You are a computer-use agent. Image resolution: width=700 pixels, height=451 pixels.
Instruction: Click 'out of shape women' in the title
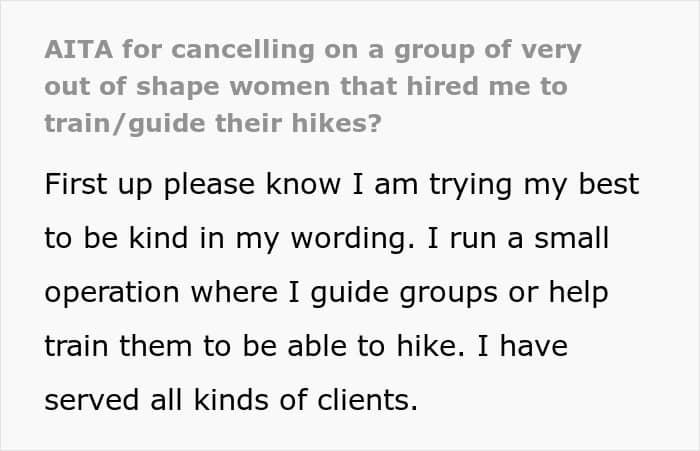pyautogui.click(x=187, y=86)
